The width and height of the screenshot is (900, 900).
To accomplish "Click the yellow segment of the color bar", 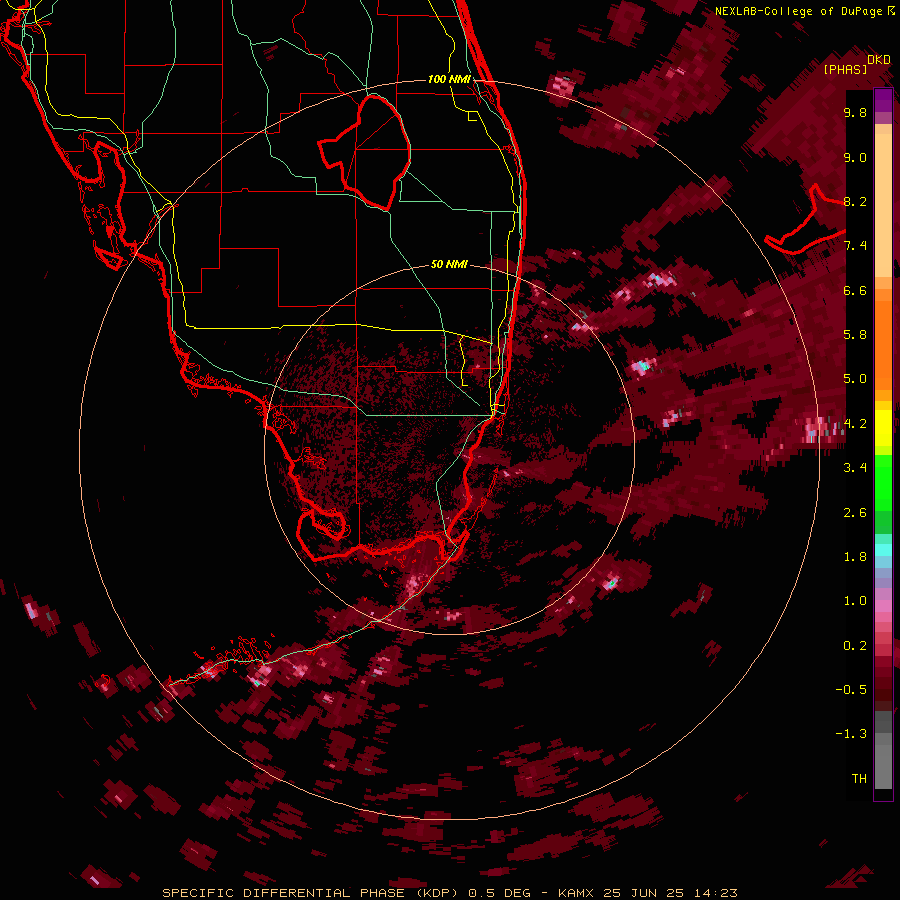I will pos(883,428).
